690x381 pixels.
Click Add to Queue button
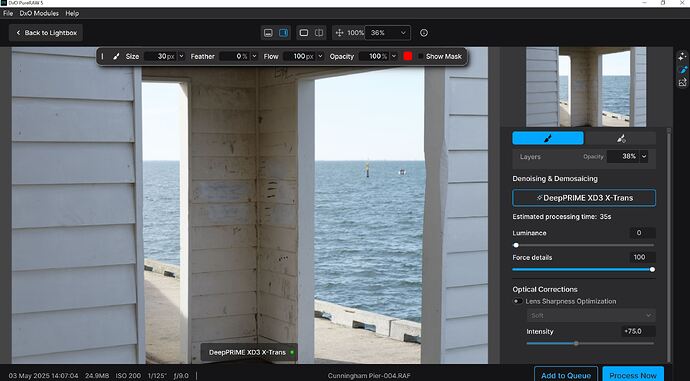tap(566, 375)
